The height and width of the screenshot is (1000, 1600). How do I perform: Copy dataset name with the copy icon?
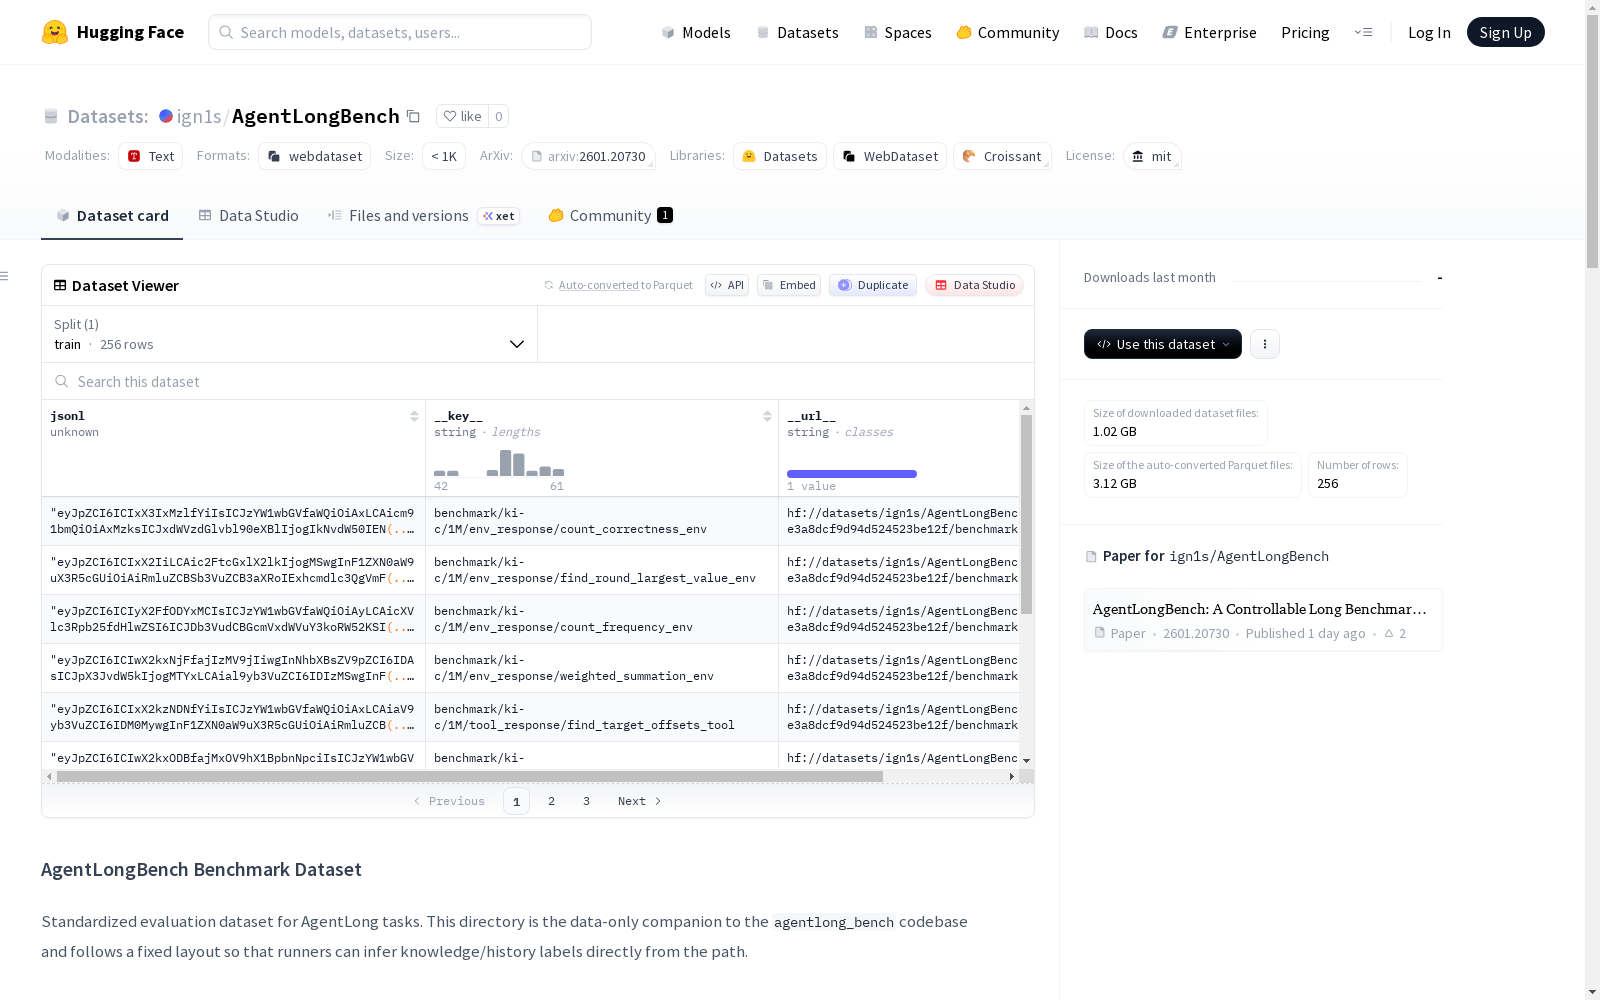point(413,116)
